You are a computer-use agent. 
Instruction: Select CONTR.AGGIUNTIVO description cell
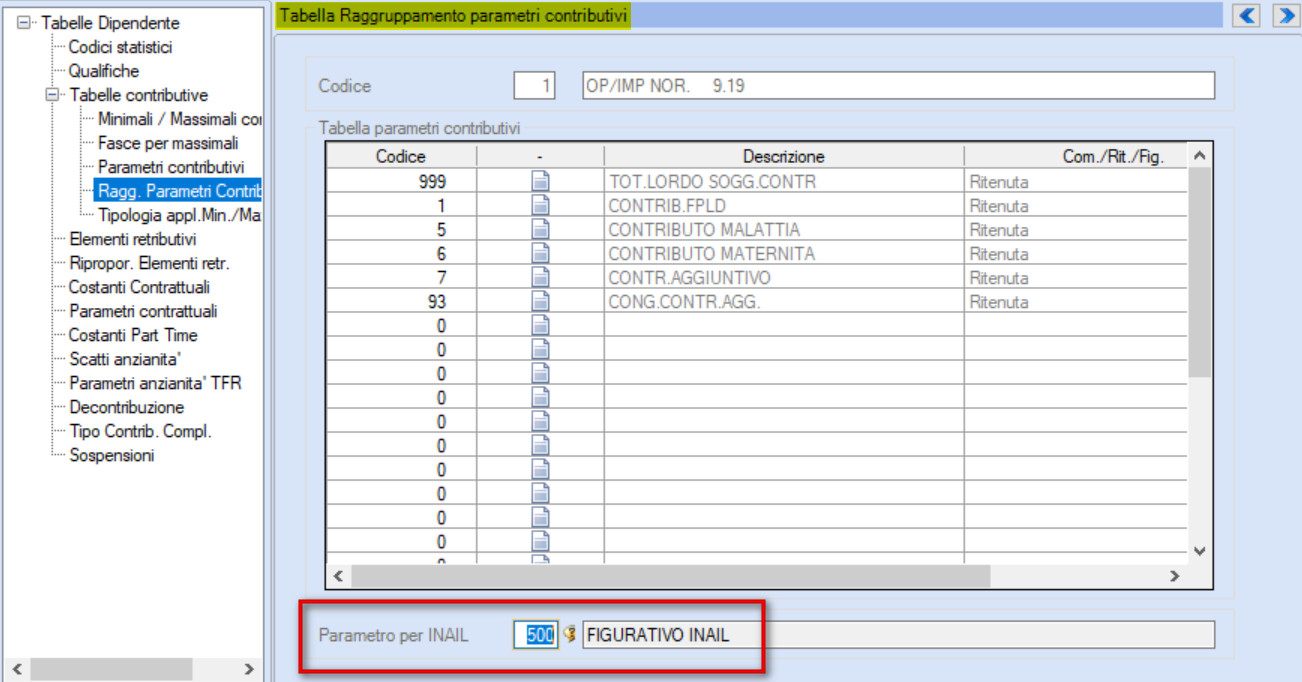[x=784, y=278]
